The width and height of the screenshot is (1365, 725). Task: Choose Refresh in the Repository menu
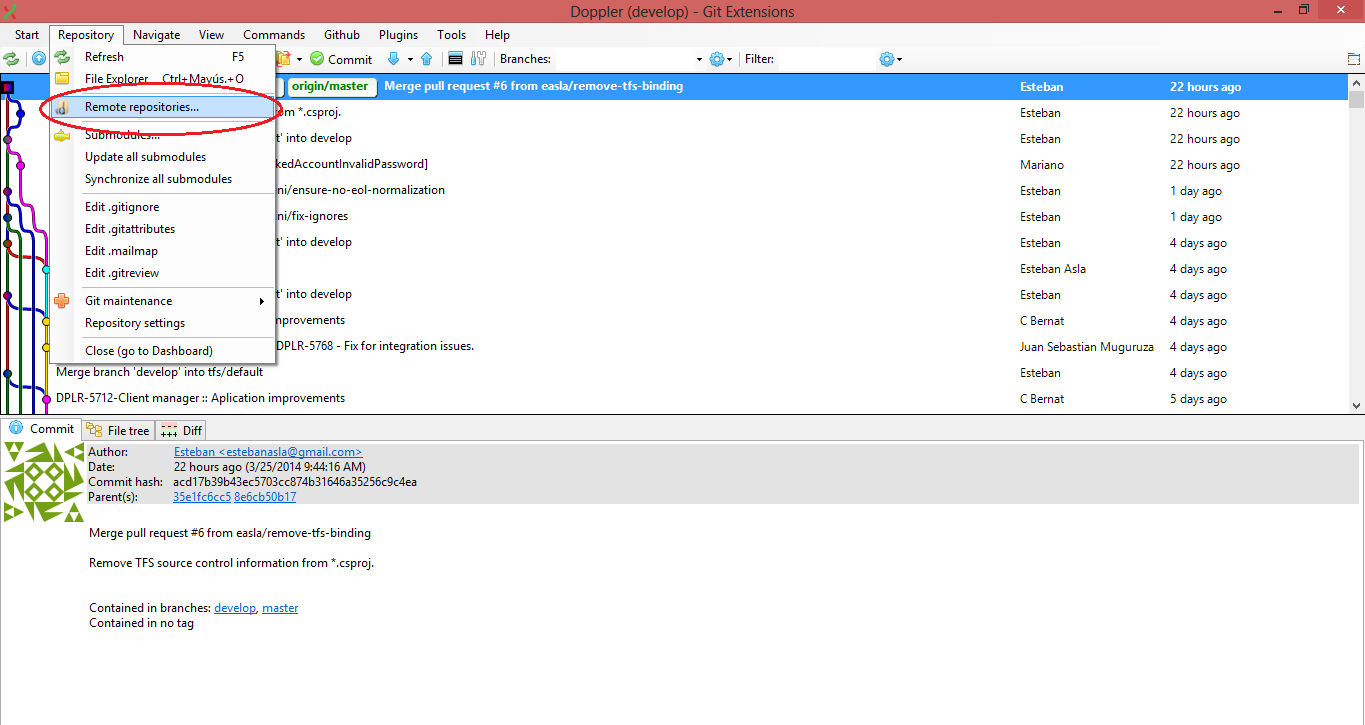(x=162, y=57)
